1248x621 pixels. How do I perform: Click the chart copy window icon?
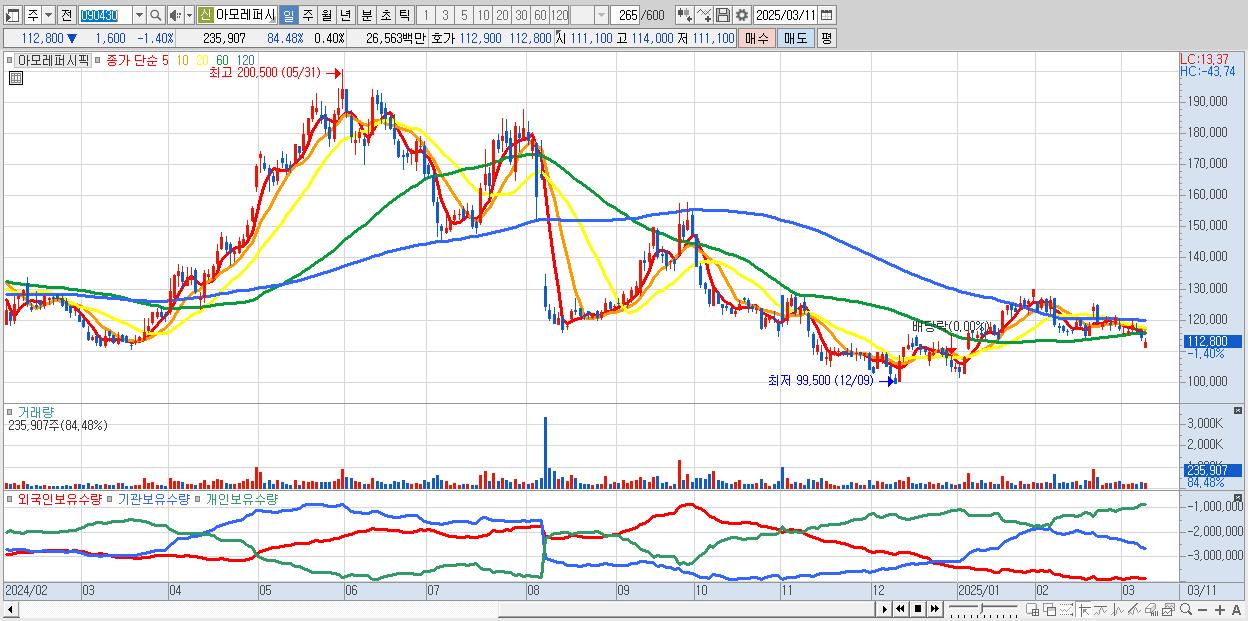[x=1168, y=610]
